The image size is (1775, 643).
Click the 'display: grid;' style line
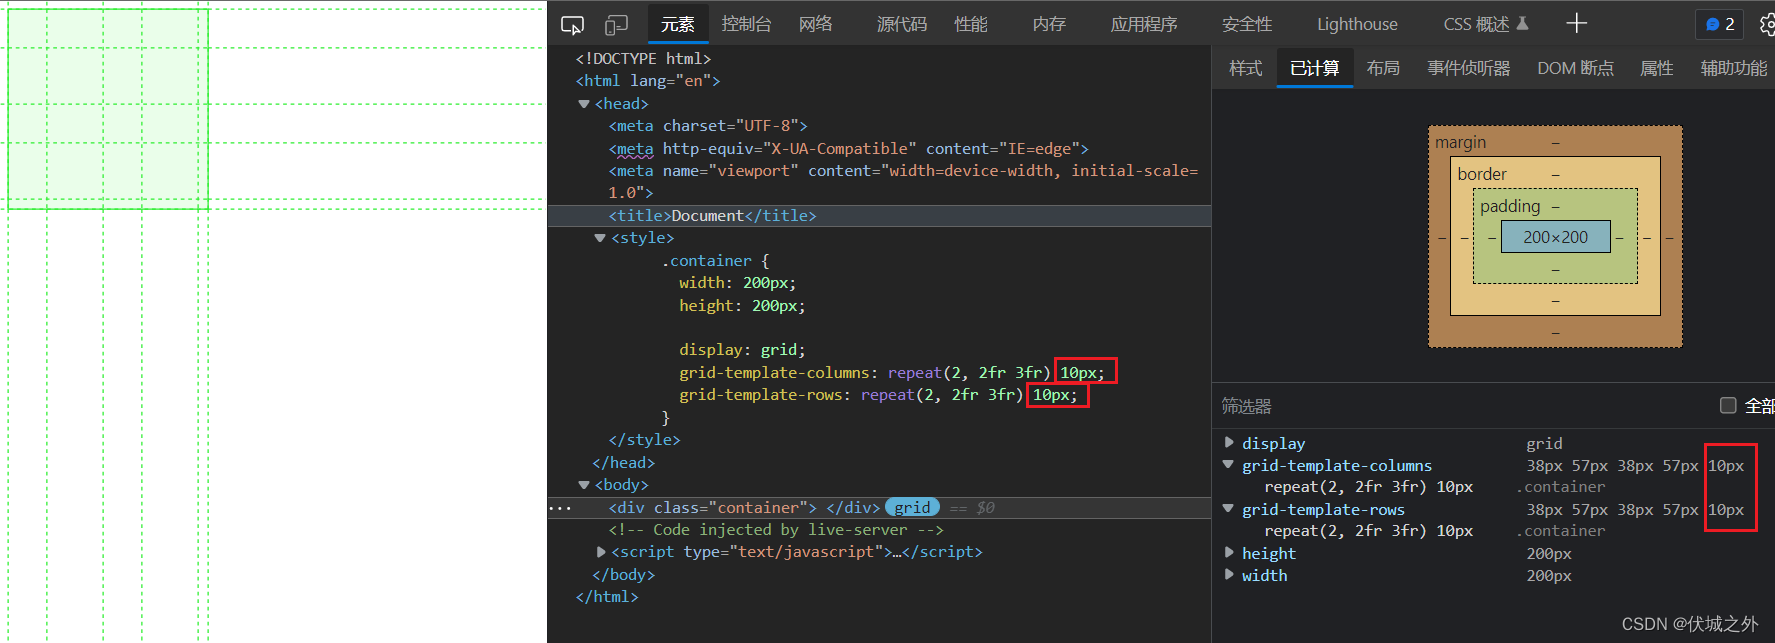pos(742,350)
